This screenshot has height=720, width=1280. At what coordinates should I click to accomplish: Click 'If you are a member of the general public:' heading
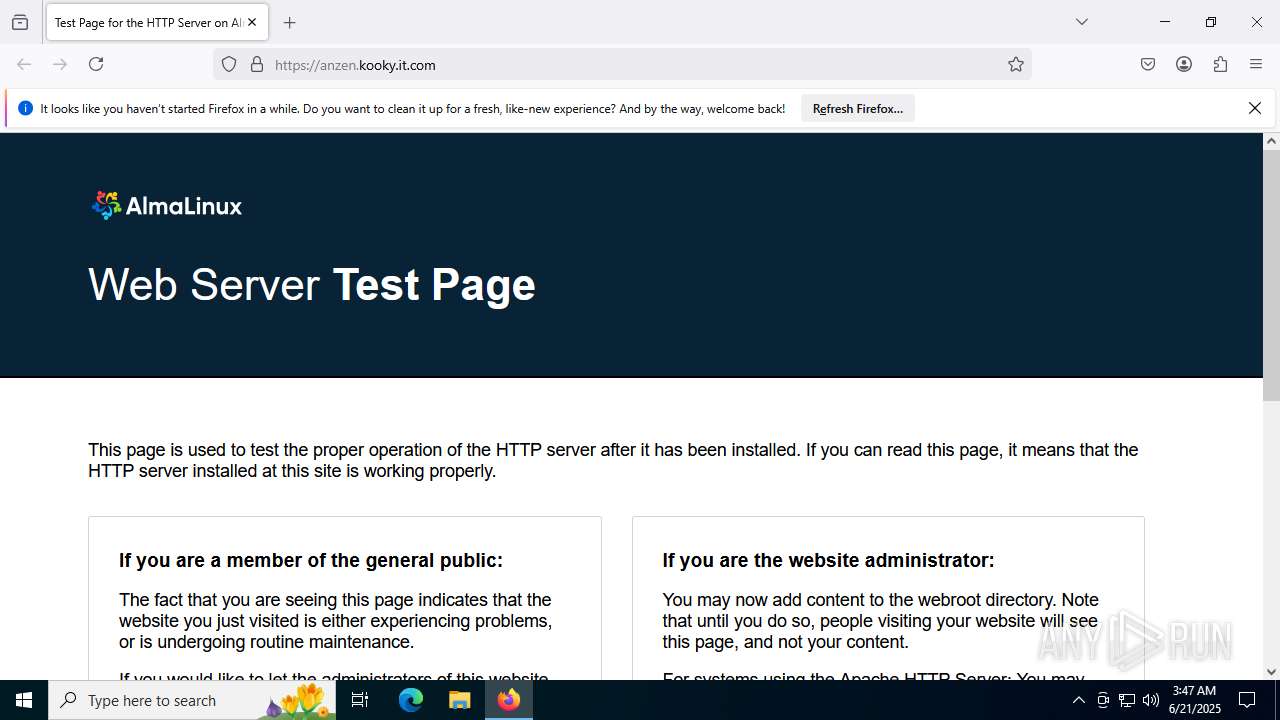[x=311, y=560]
